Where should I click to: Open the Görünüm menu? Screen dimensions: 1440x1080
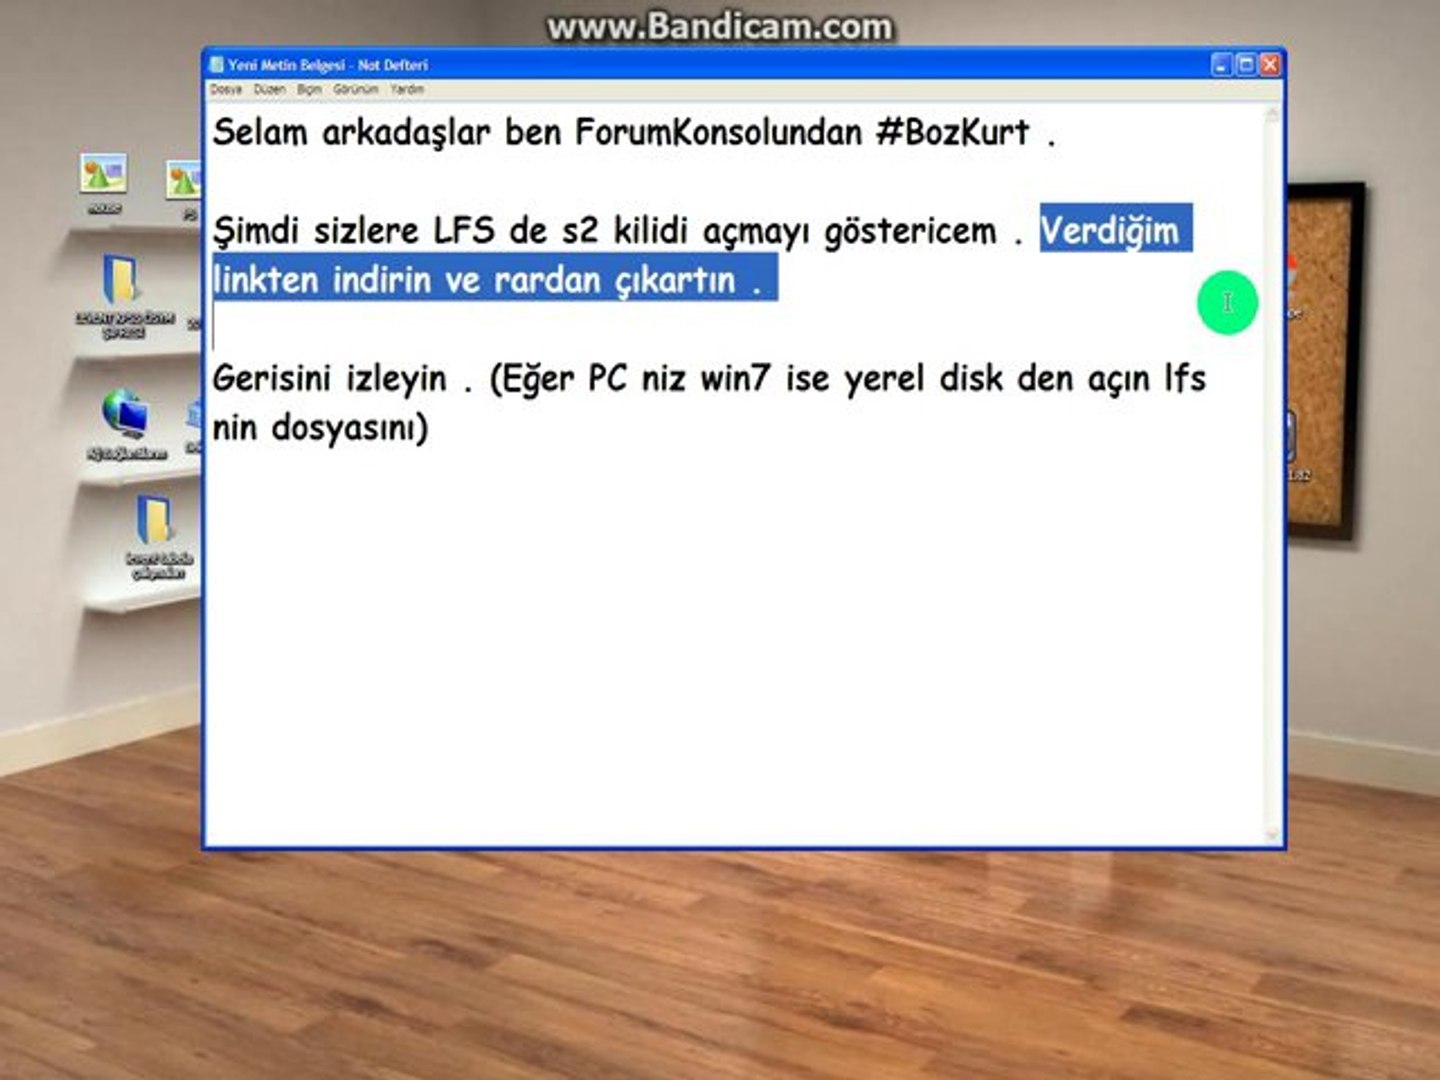pos(356,89)
